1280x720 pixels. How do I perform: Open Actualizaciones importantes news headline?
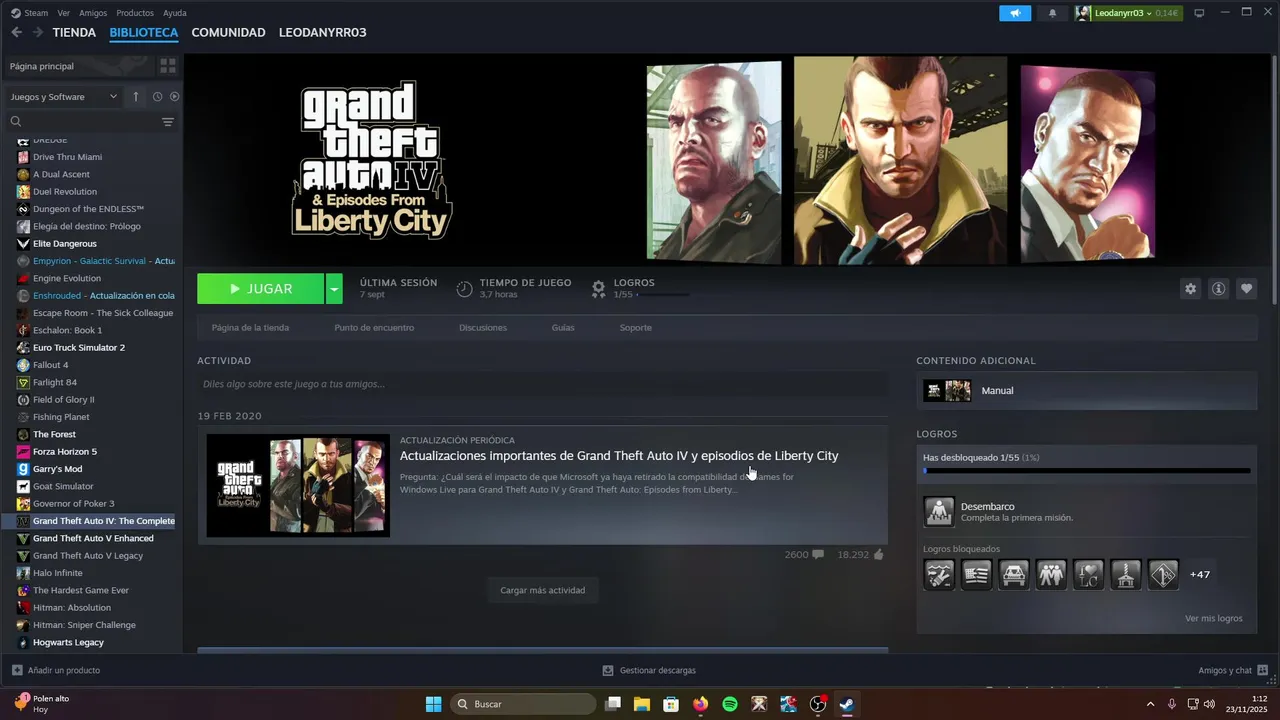pyautogui.click(x=619, y=456)
